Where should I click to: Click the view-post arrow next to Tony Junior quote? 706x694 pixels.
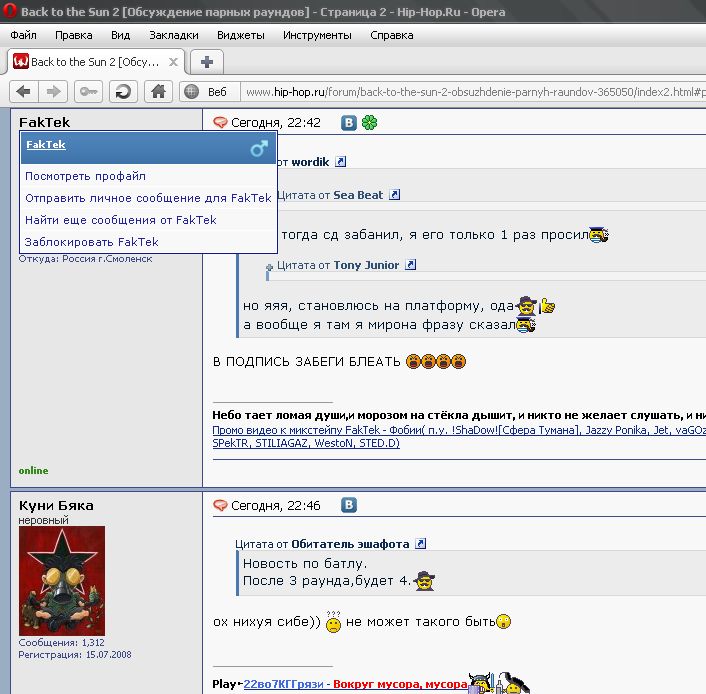point(410,265)
